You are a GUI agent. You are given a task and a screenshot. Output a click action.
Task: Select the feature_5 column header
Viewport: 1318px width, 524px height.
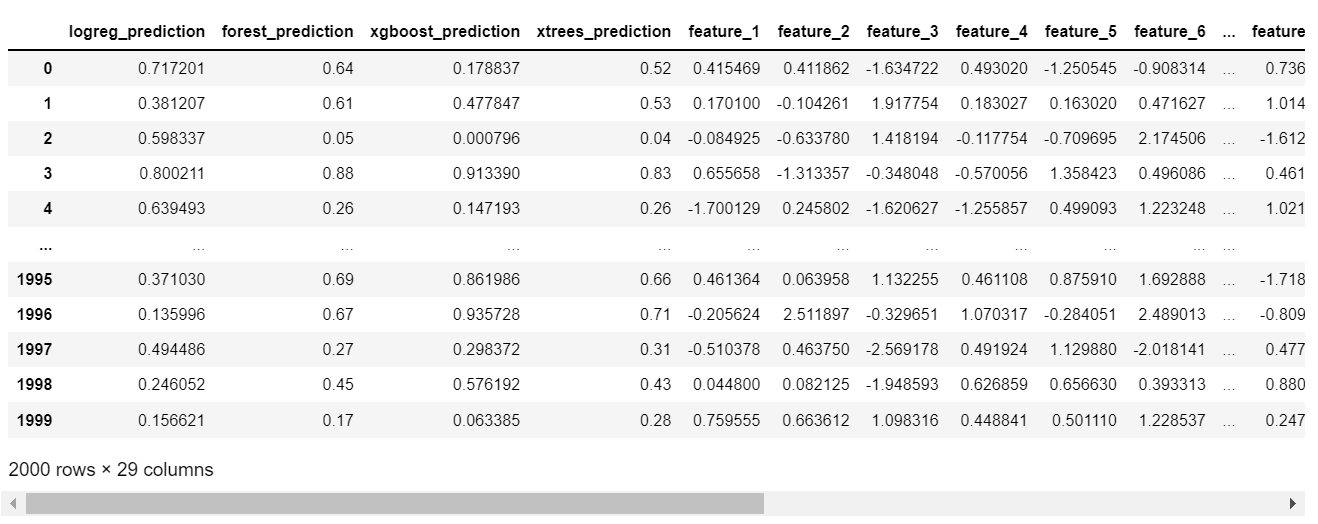(1081, 31)
